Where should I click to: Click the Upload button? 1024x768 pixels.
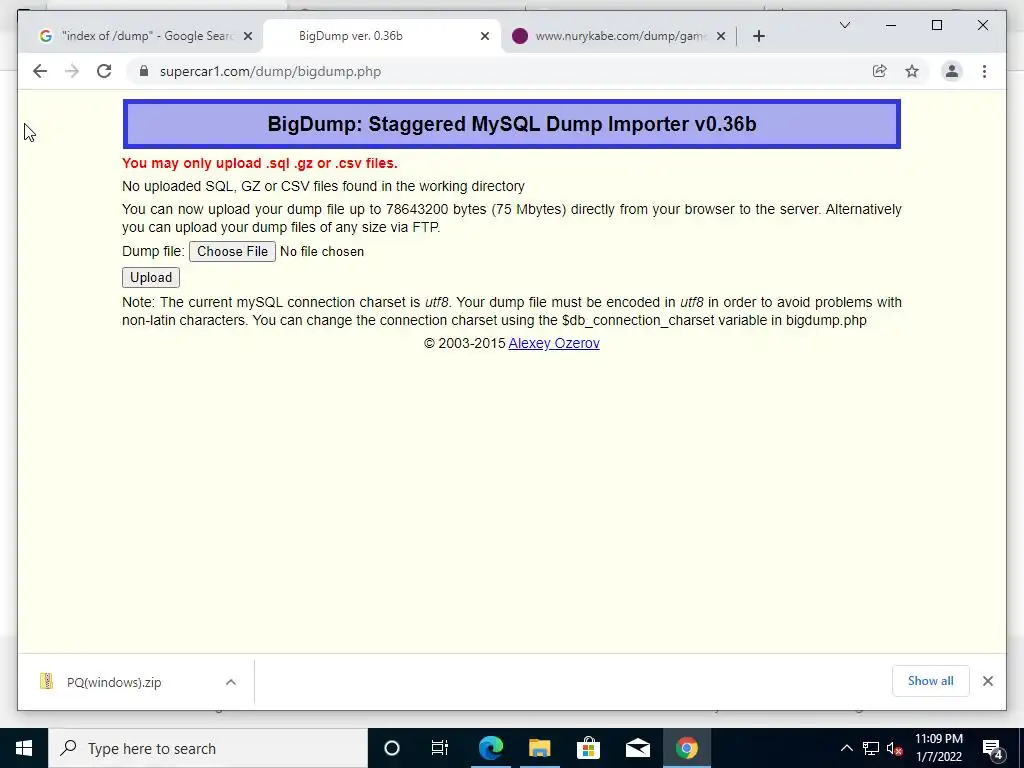[x=151, y=278]
